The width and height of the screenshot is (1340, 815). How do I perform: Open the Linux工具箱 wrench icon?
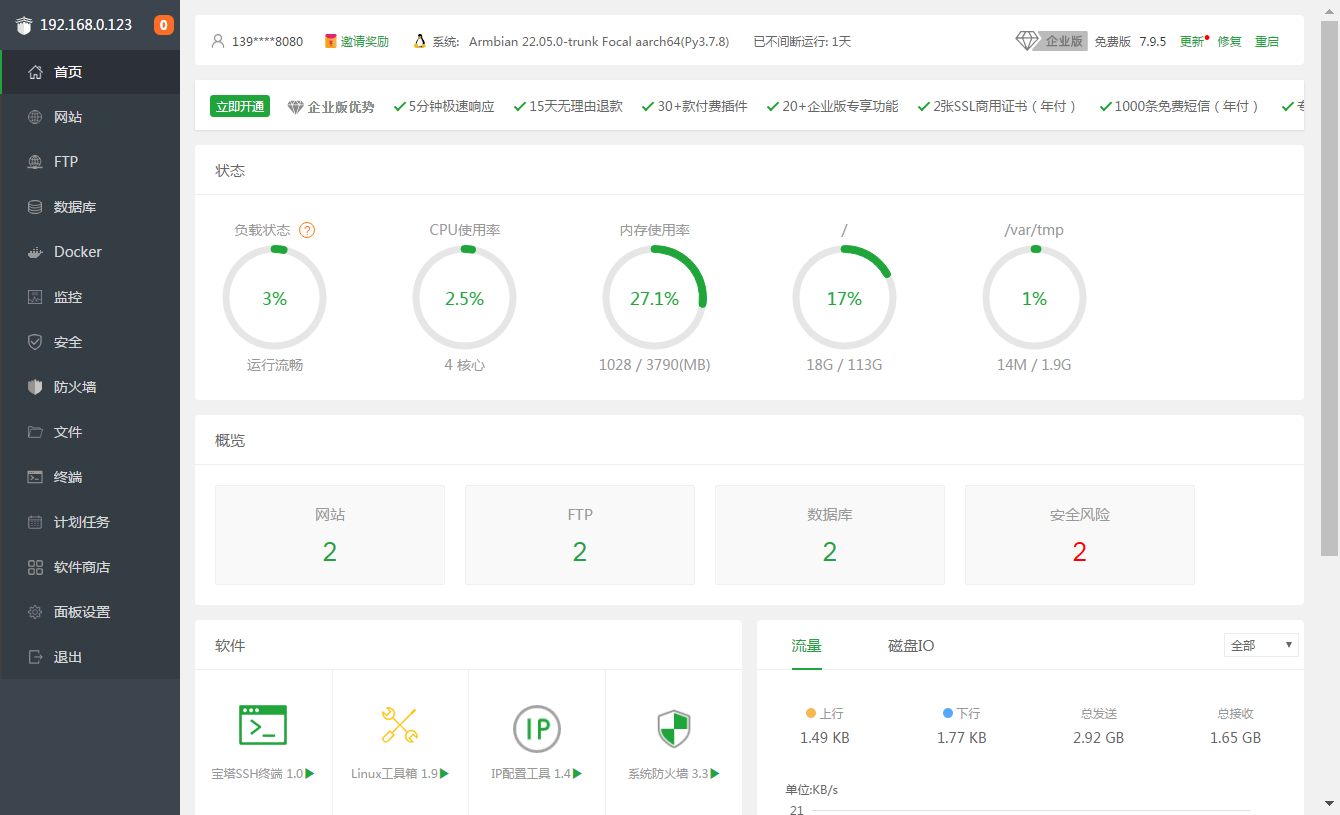point(400,725)
